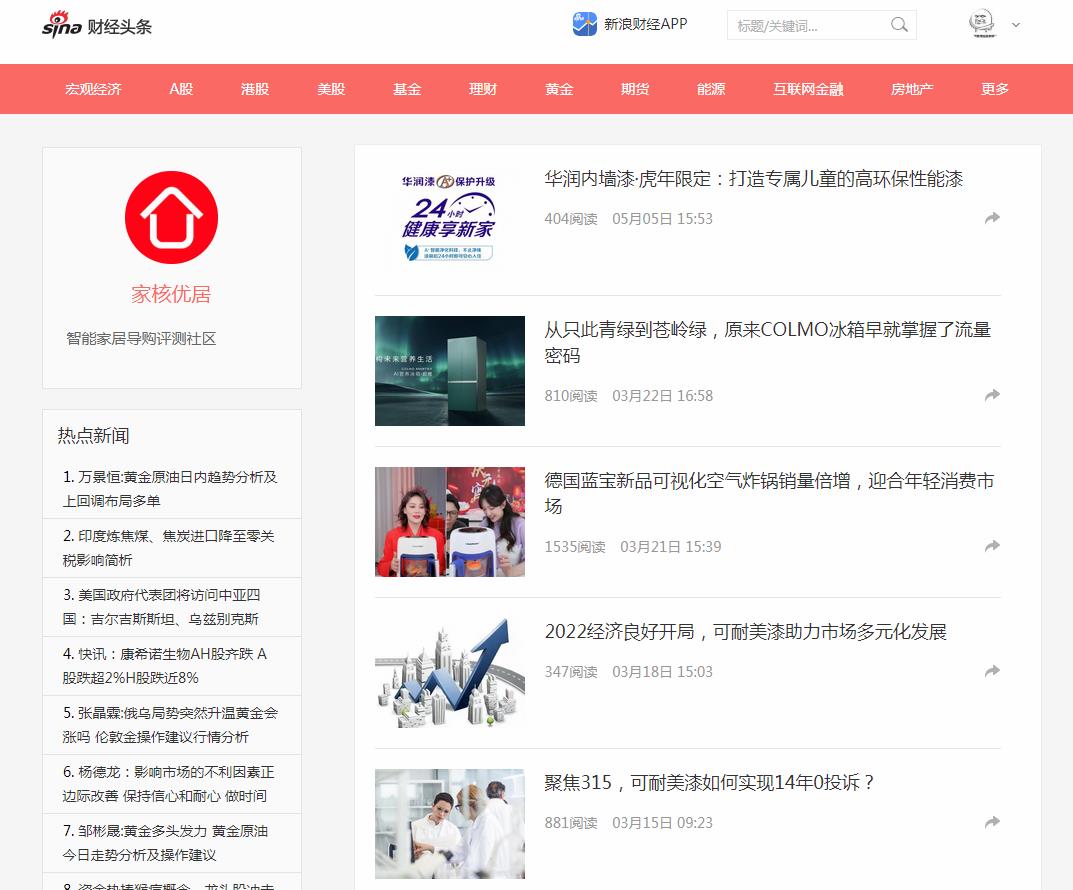The image size is (1073, 890).
Task: Click the 家核优居 red house logo
Action: (x=171, y=218)
